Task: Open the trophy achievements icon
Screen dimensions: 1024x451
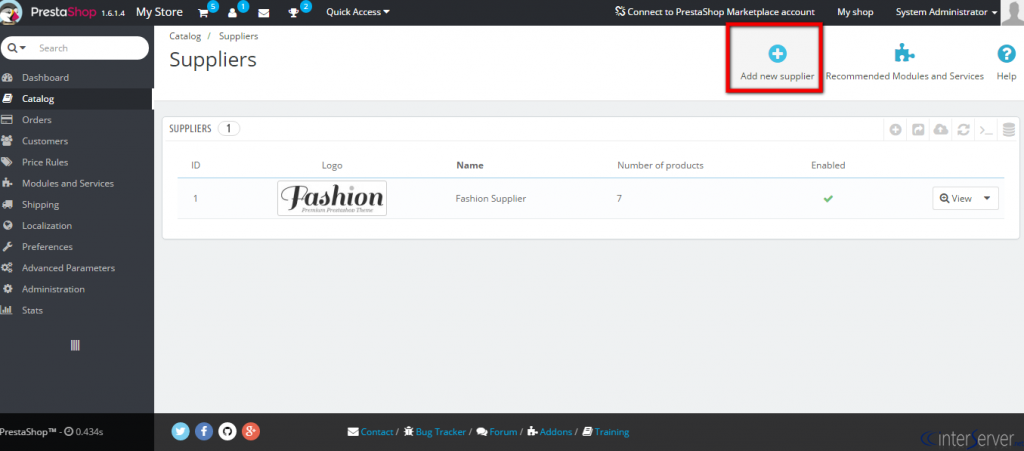Action: tap(293, 12)
